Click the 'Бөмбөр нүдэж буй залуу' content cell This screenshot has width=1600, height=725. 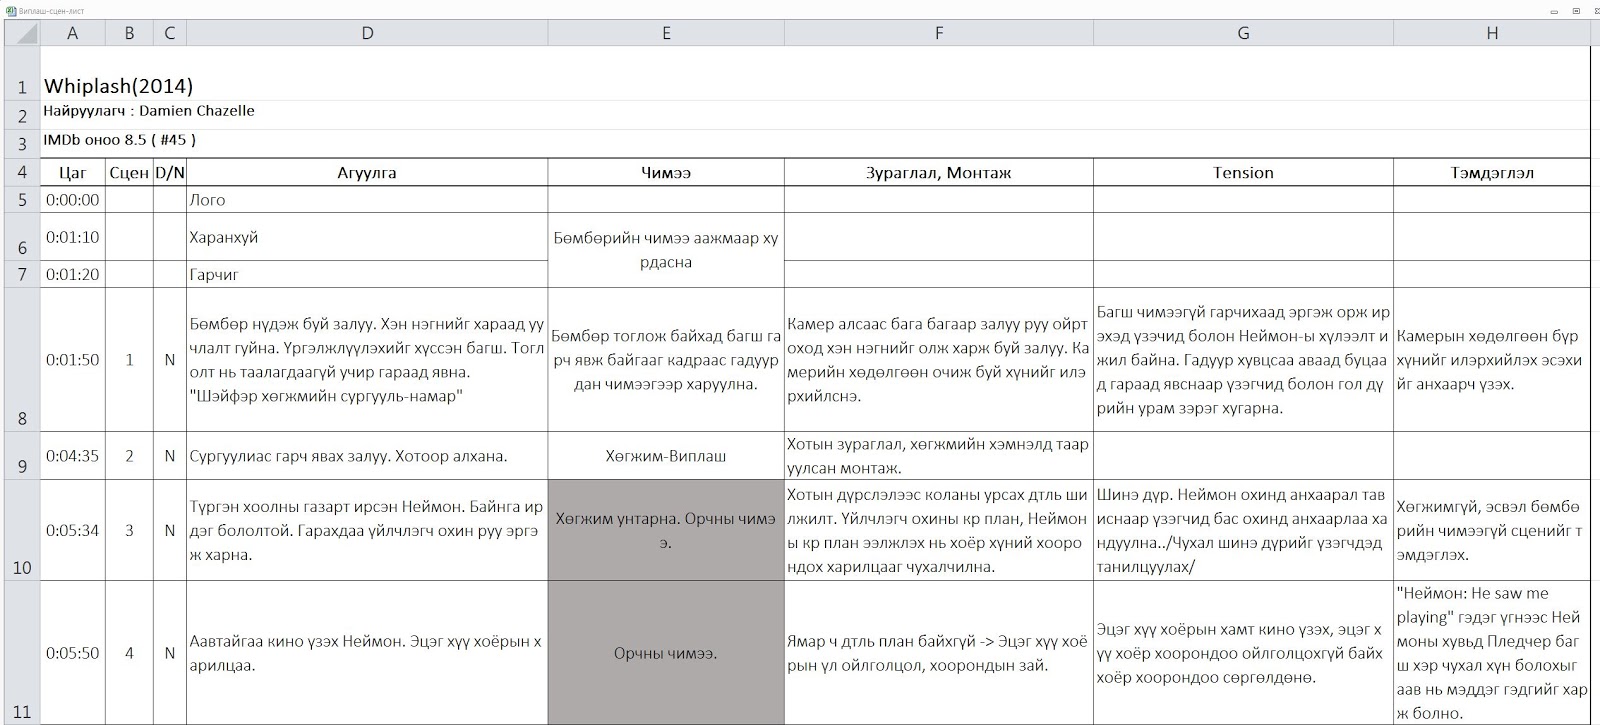367,360
